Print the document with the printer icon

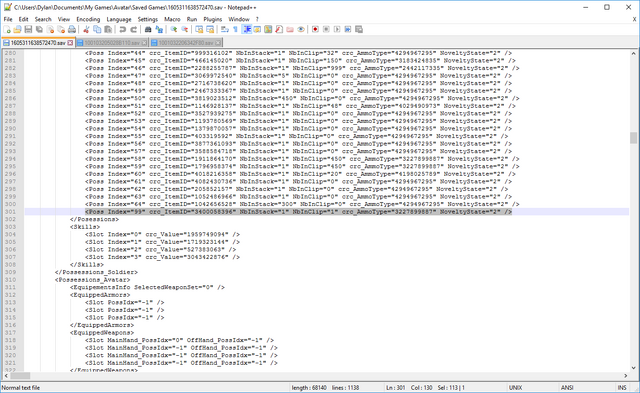(72, 29)
